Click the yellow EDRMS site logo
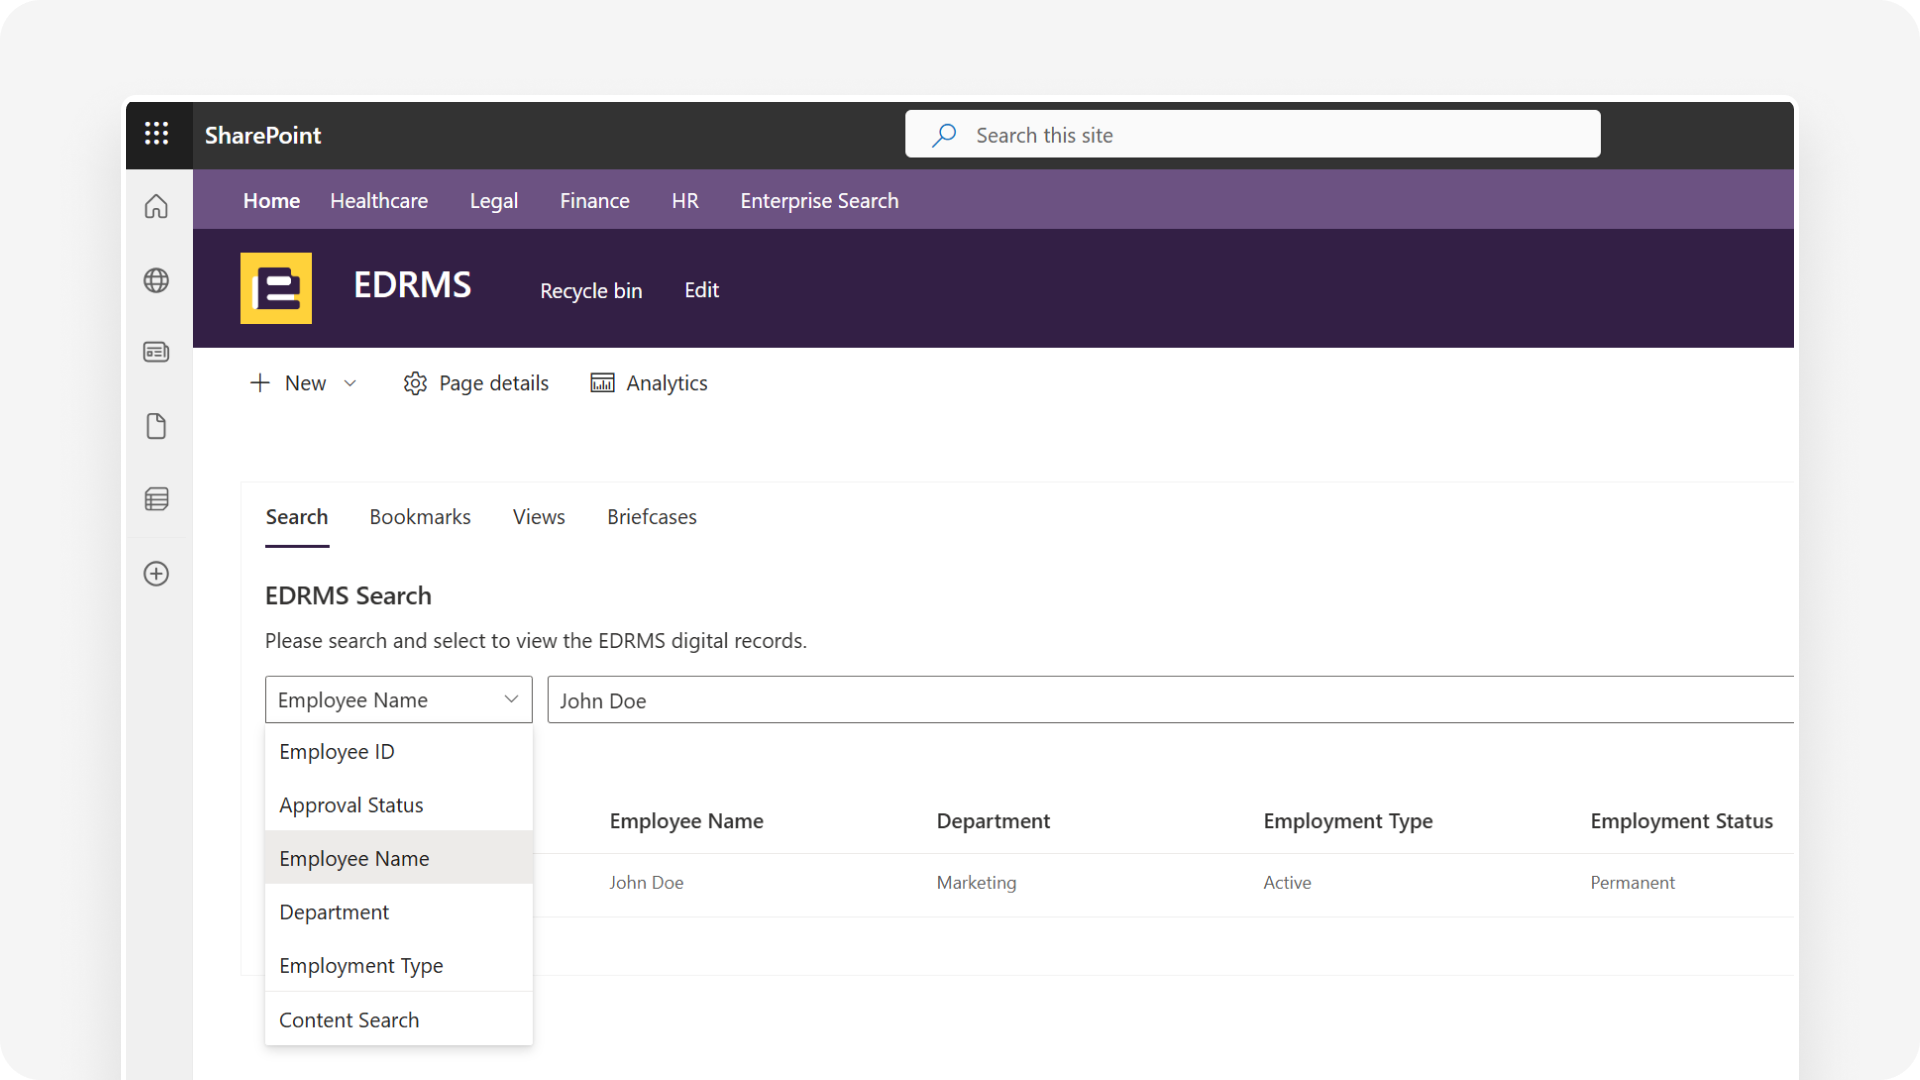Viewport: 1920px width, 1080px height. click(276, 288)
